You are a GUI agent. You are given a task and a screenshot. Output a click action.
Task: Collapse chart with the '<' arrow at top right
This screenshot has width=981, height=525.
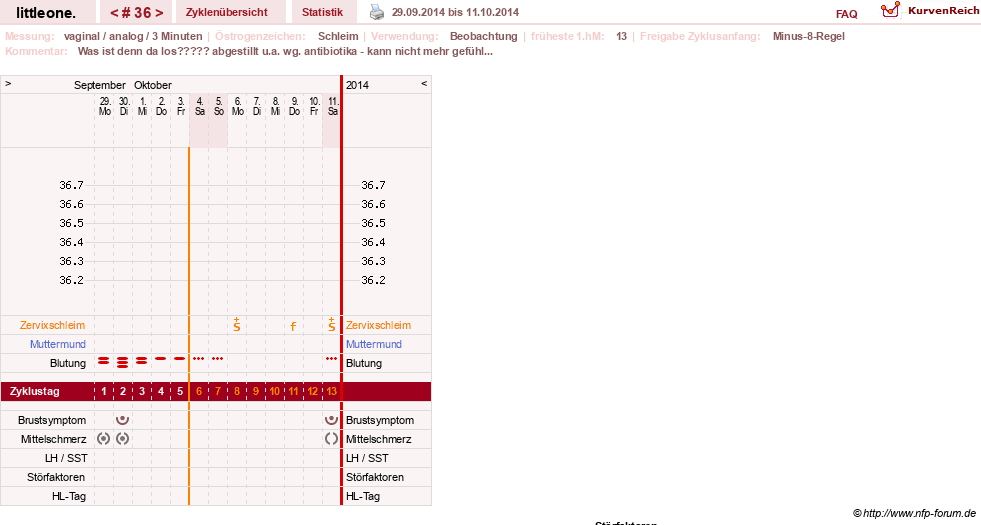coord(424,83)
